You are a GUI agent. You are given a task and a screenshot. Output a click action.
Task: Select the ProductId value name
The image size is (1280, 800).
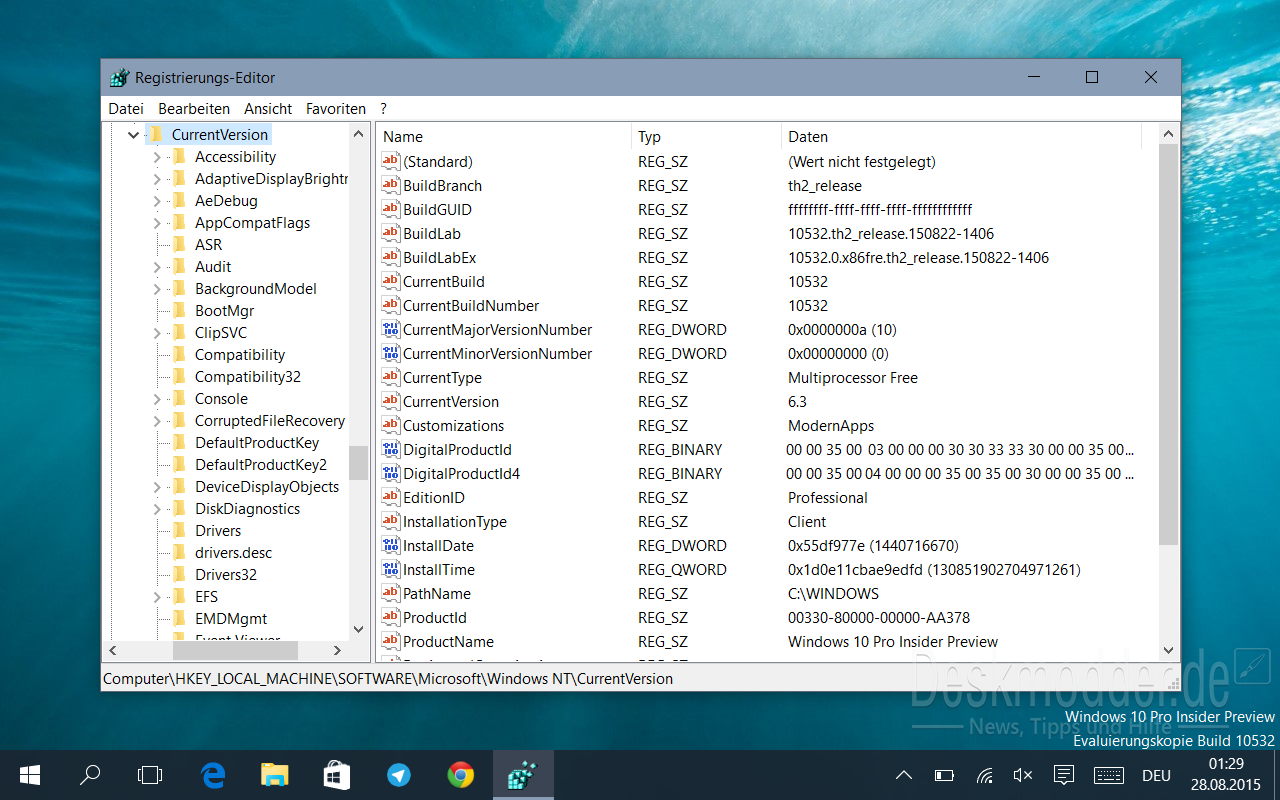[435, 617]
